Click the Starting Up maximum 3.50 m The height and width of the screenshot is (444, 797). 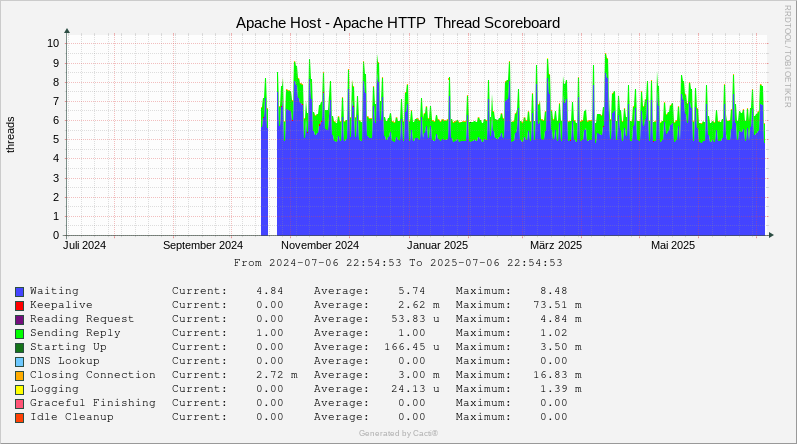tap(561, 347)
